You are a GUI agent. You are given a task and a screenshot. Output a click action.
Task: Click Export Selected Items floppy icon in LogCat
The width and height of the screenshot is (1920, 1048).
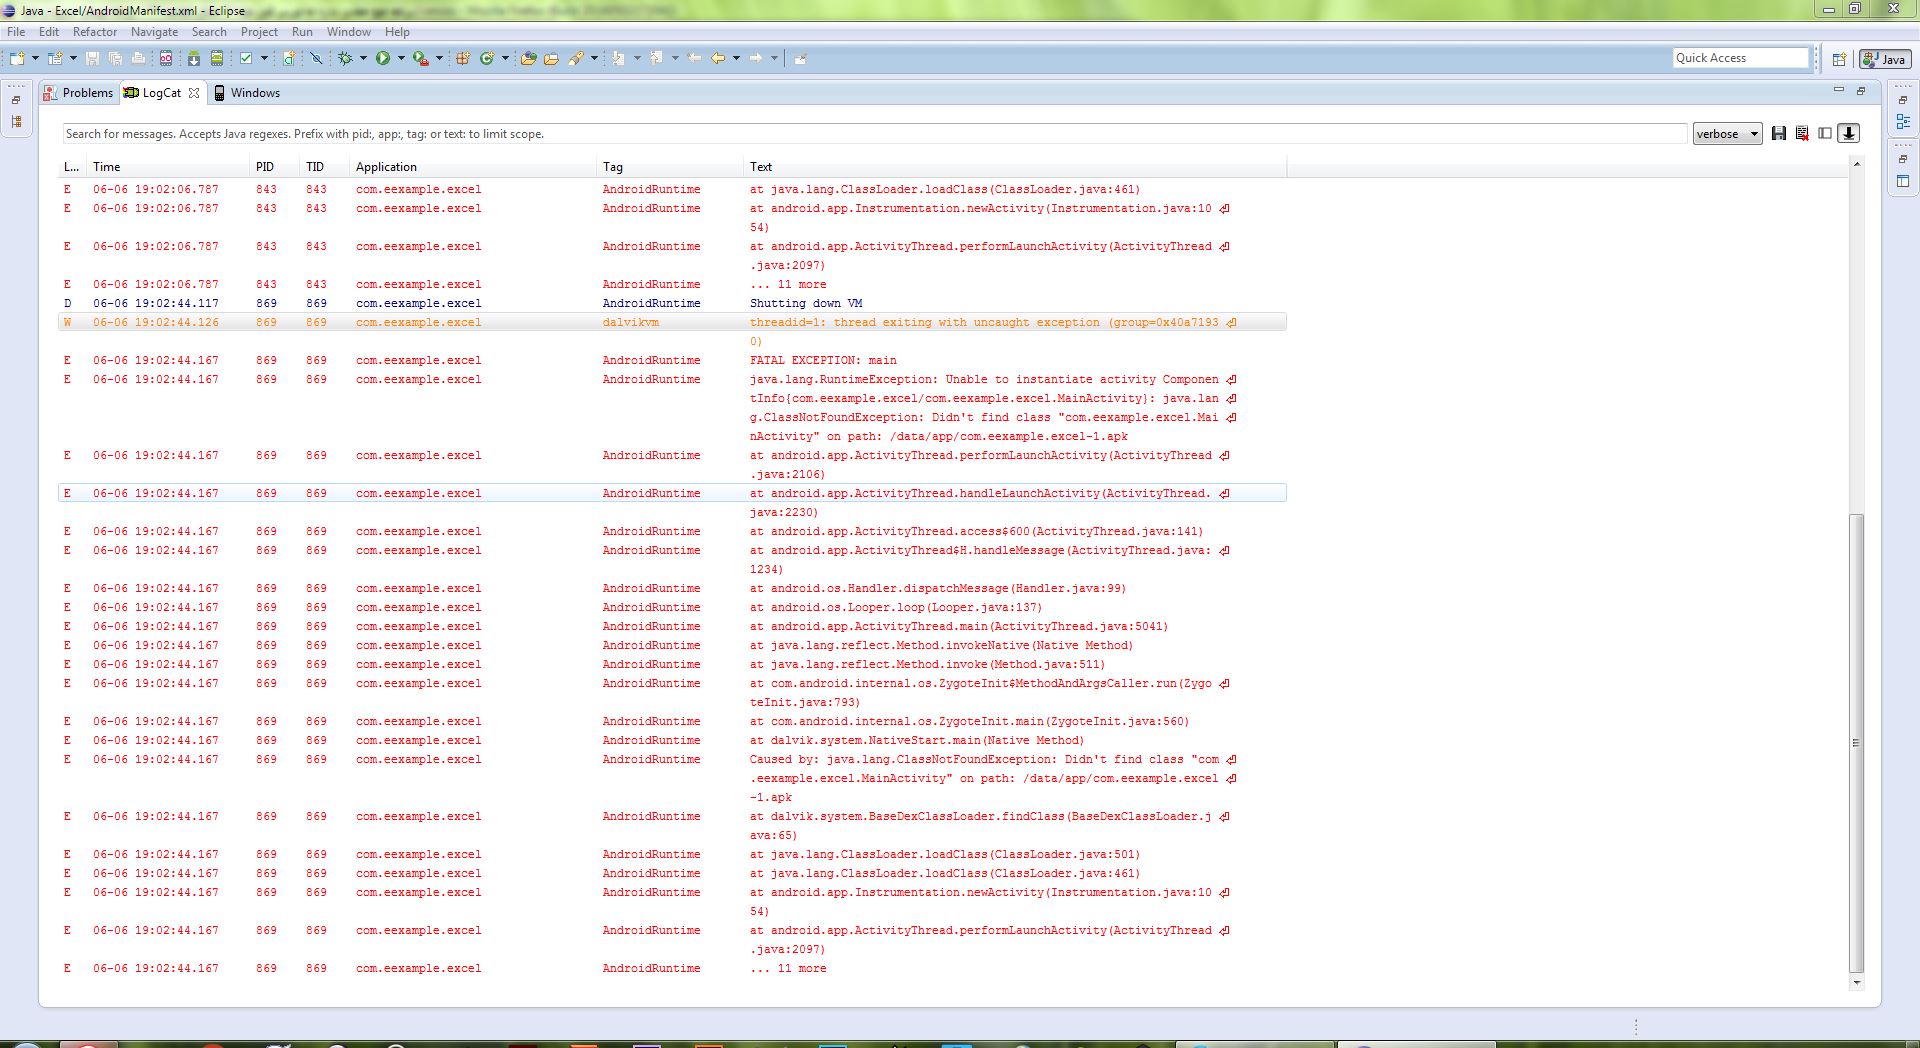coord(1779,133)
